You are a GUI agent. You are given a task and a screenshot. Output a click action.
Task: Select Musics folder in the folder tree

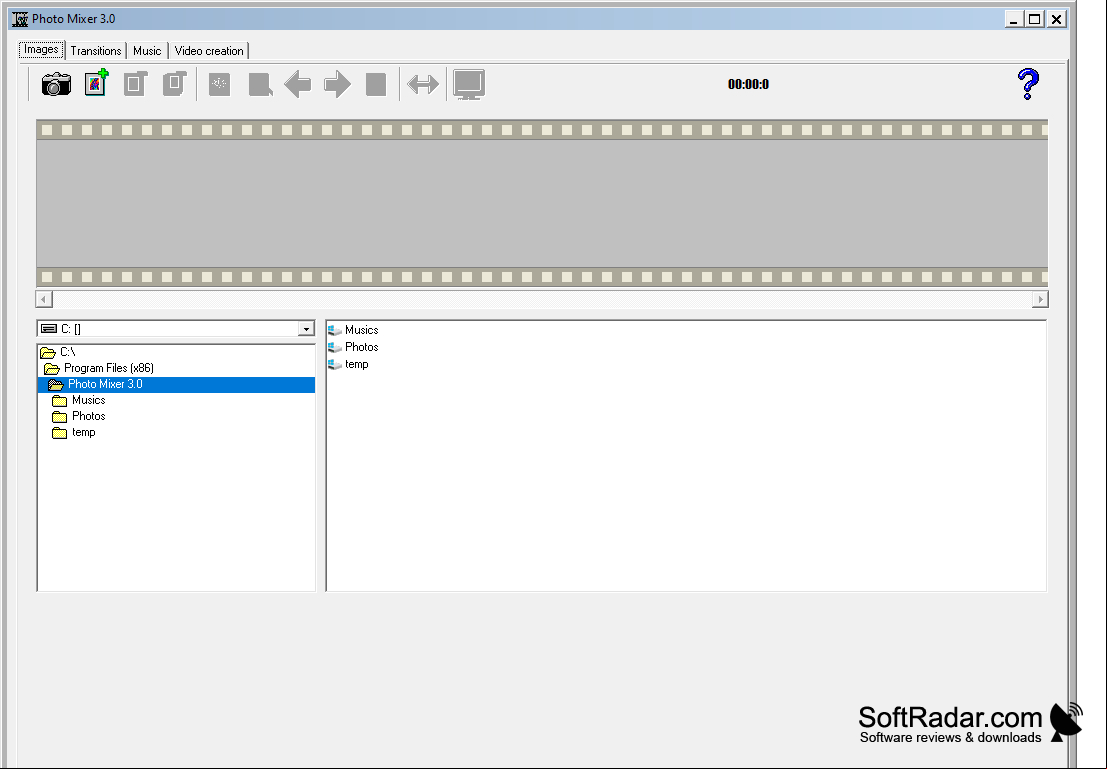[176, 400]
